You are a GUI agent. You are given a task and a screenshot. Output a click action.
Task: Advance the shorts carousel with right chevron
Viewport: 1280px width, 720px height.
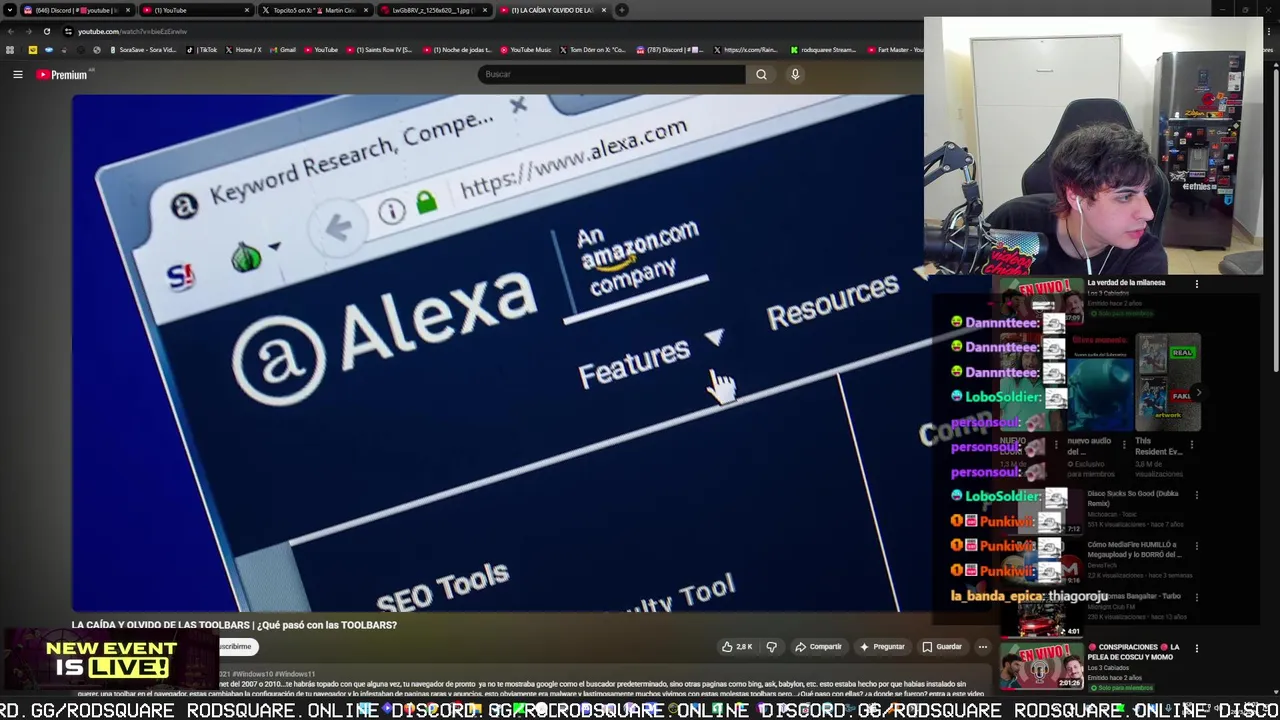coord(1197,393)
